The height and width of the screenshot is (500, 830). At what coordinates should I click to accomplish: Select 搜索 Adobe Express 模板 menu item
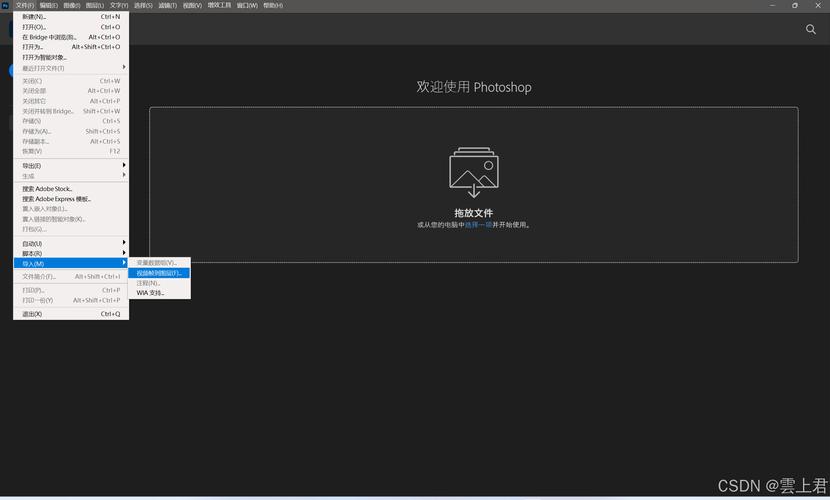(x=71, y=199)
